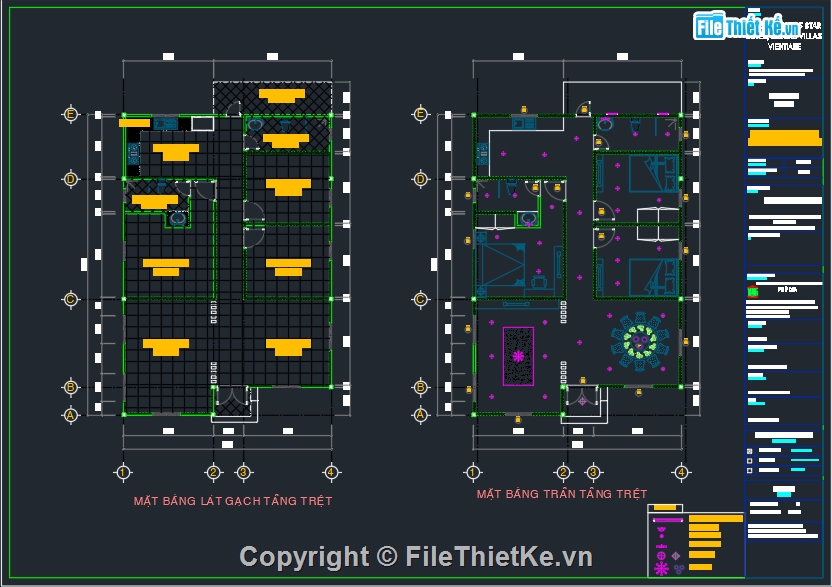Select the round dining table in ceiling plan
Screen dimensions: 832x587
tap(640, 341)
